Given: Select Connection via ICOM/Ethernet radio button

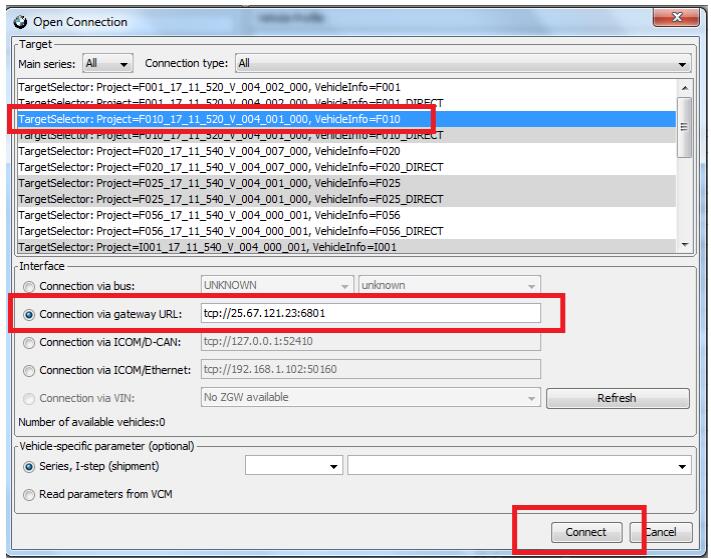Looking at the screenshot, I should (29, 371).
